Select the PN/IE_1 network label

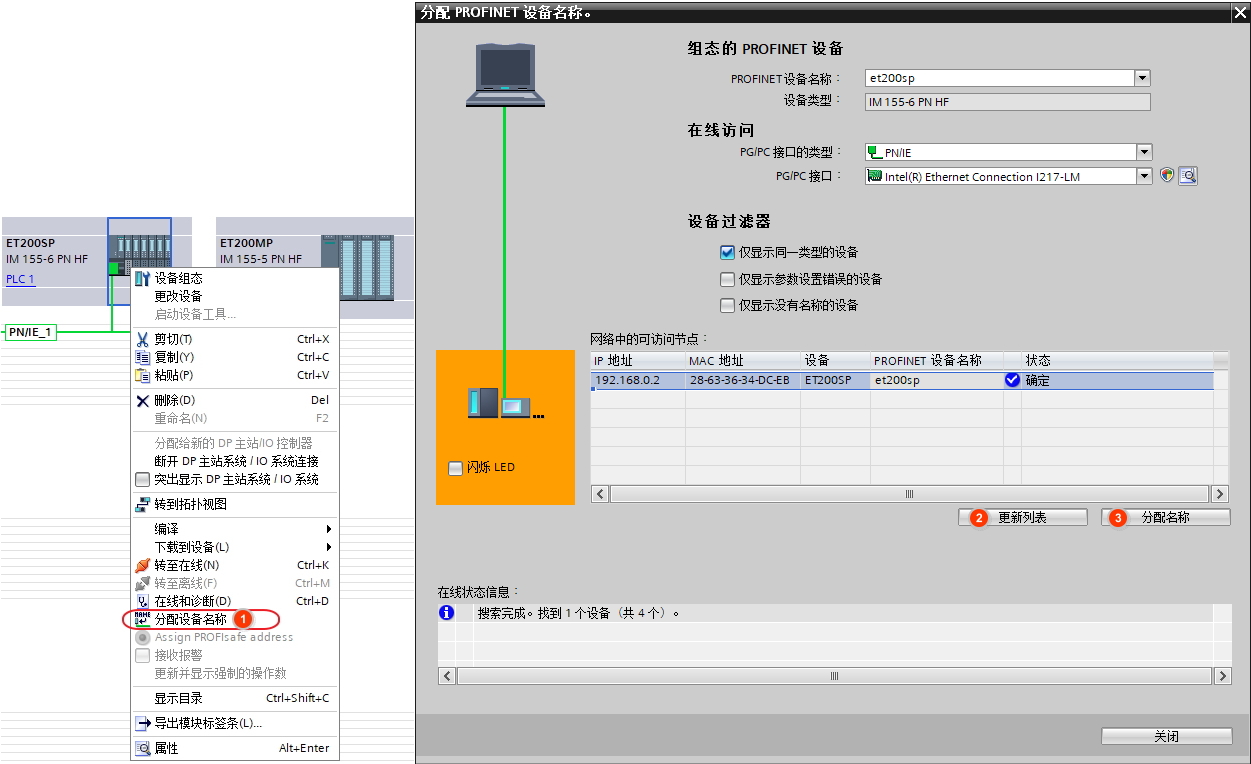point(31,332)
